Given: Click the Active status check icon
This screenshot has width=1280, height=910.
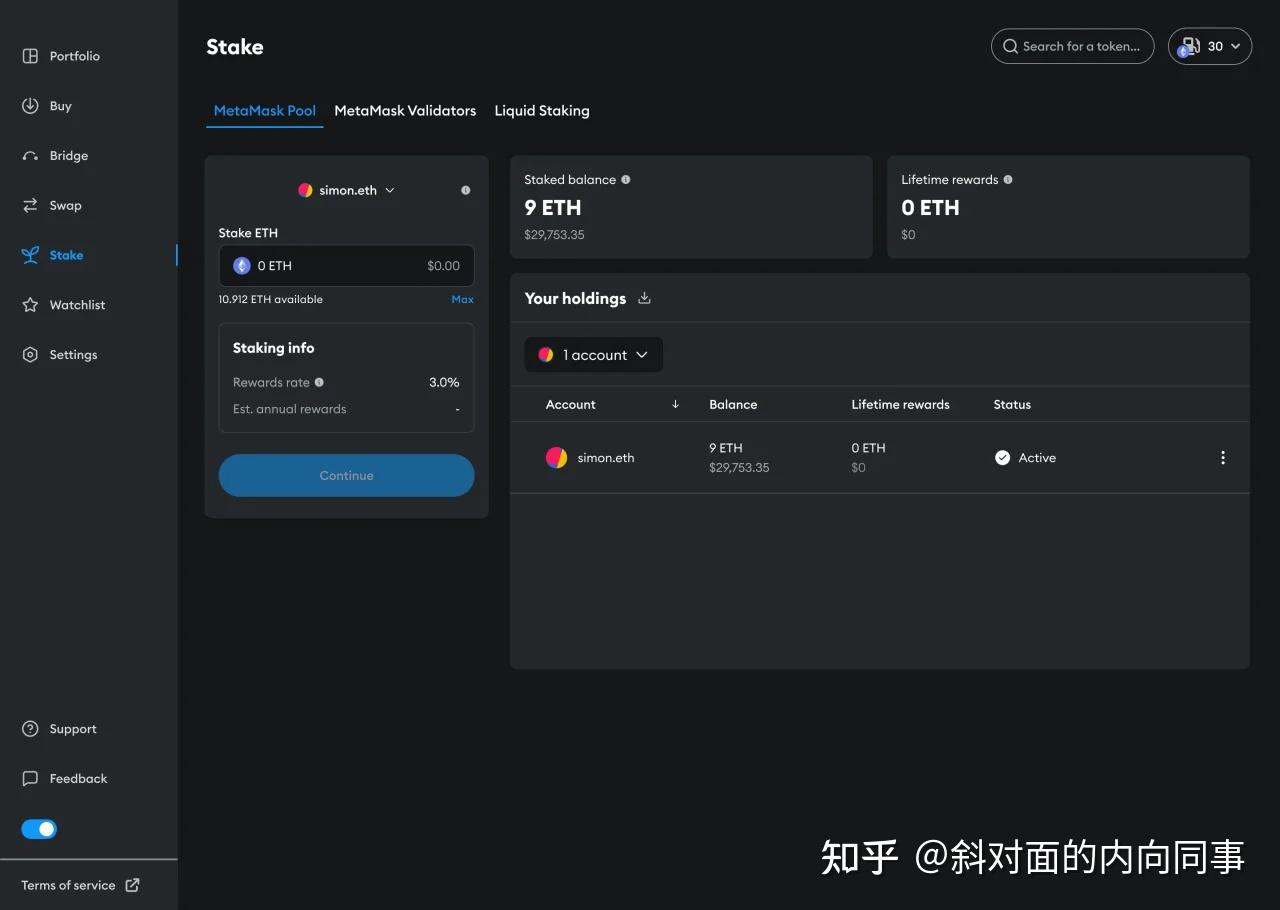Looking at the screenshot, I should (x=1002, y=458).
